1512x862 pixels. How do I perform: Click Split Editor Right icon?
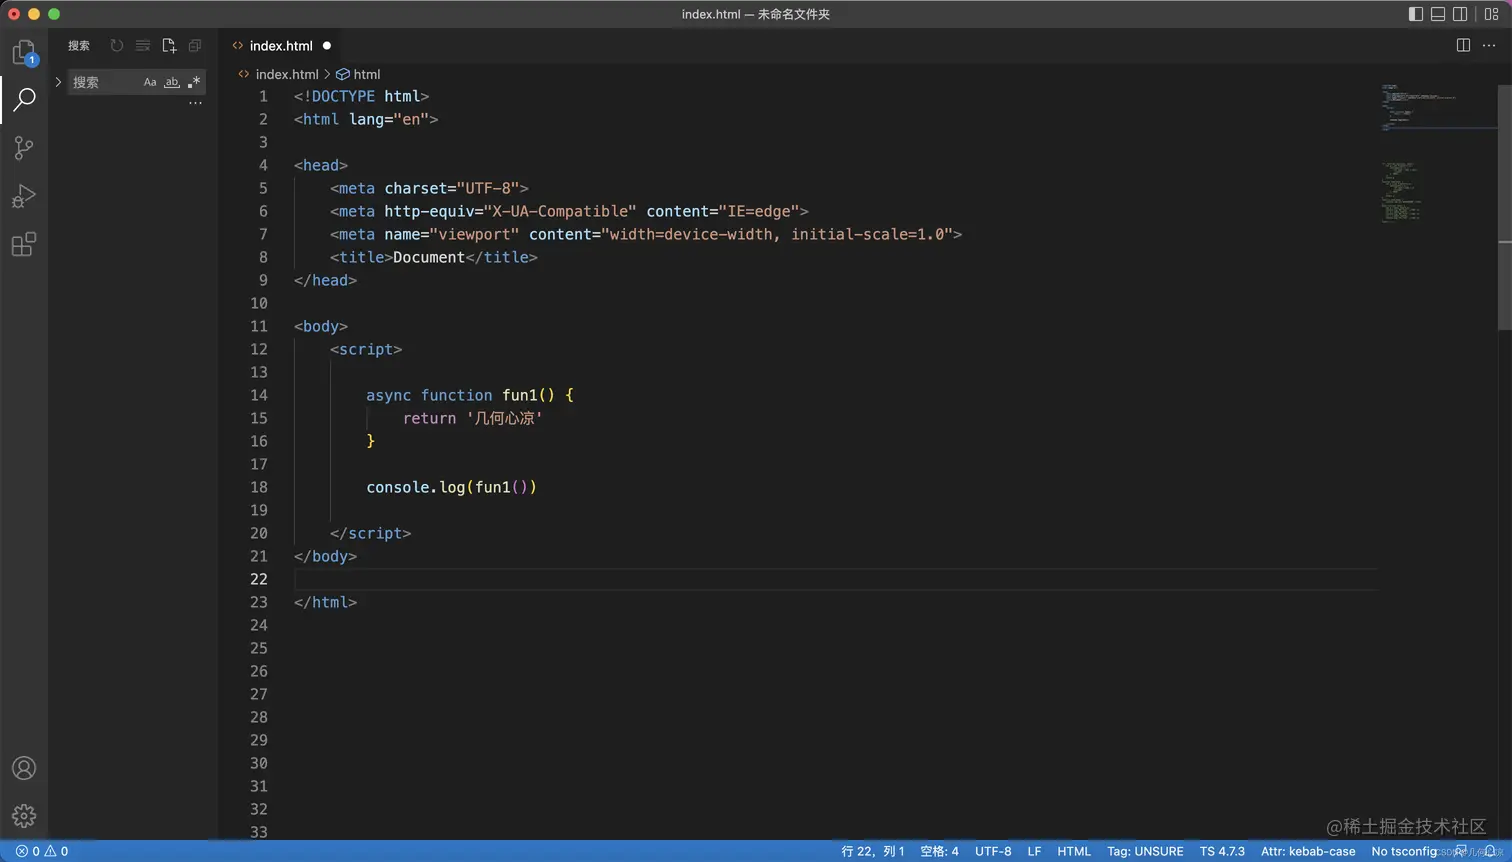click(x=1463, y=45)
